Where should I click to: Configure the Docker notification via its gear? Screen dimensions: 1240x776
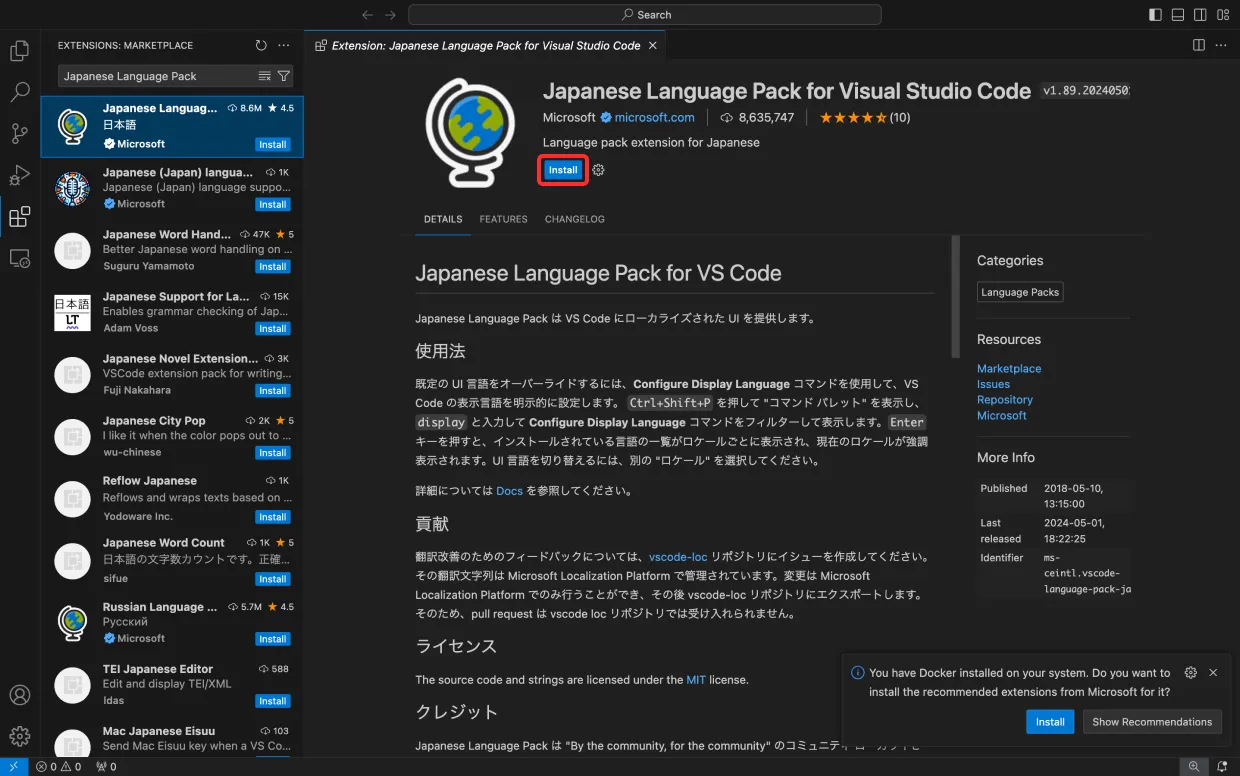[x=1190, y=673]
